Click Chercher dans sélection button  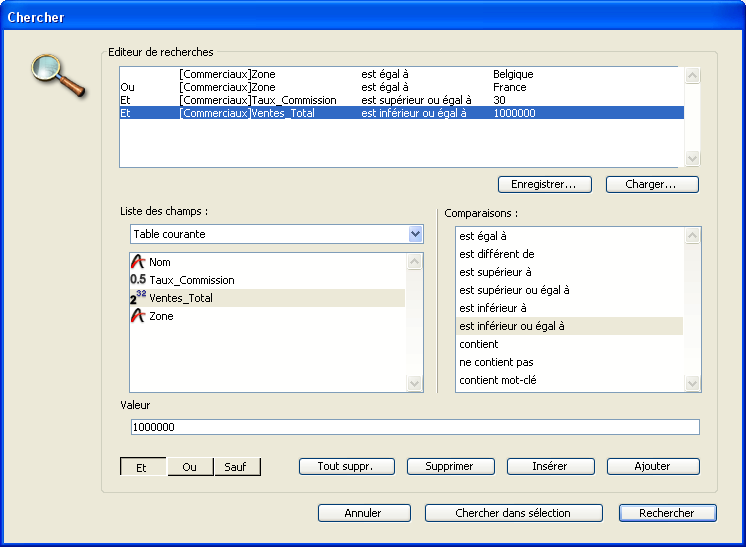tap(513, 513)
